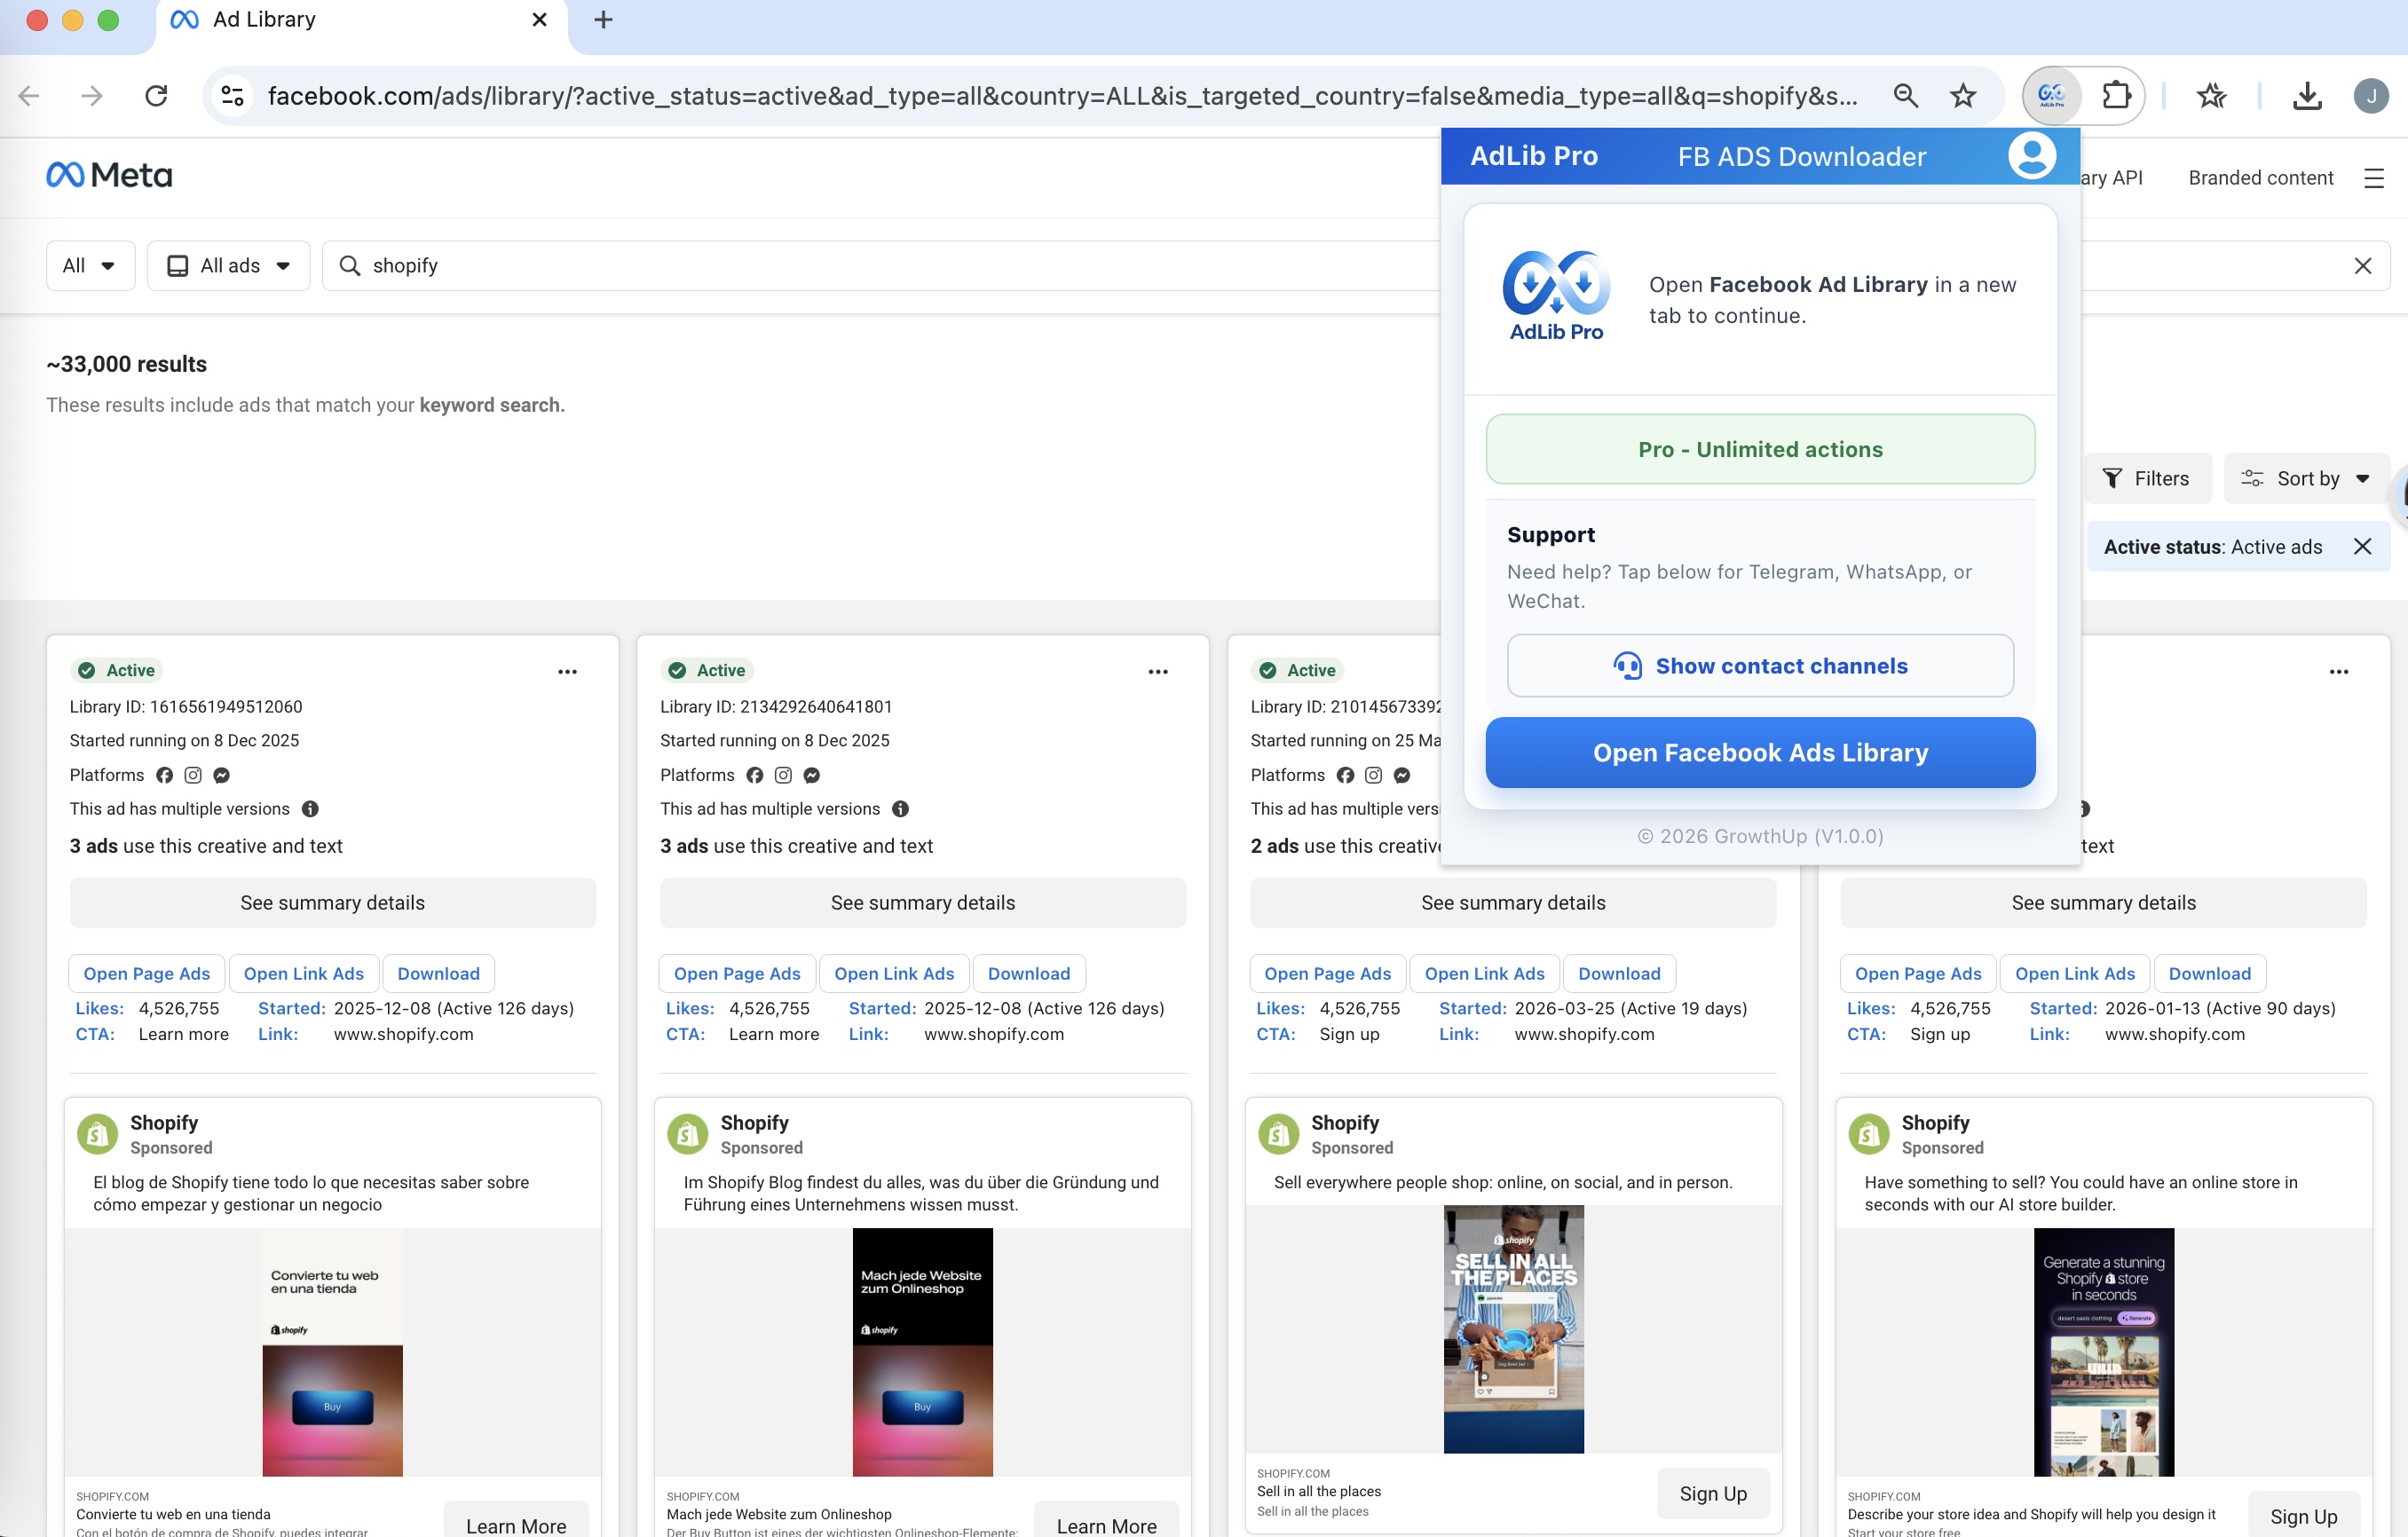Image resolution: width=2408 pixels, height=1537 pixels.
Task: Click See summary details on first ad
Action: tap(333, 904)
